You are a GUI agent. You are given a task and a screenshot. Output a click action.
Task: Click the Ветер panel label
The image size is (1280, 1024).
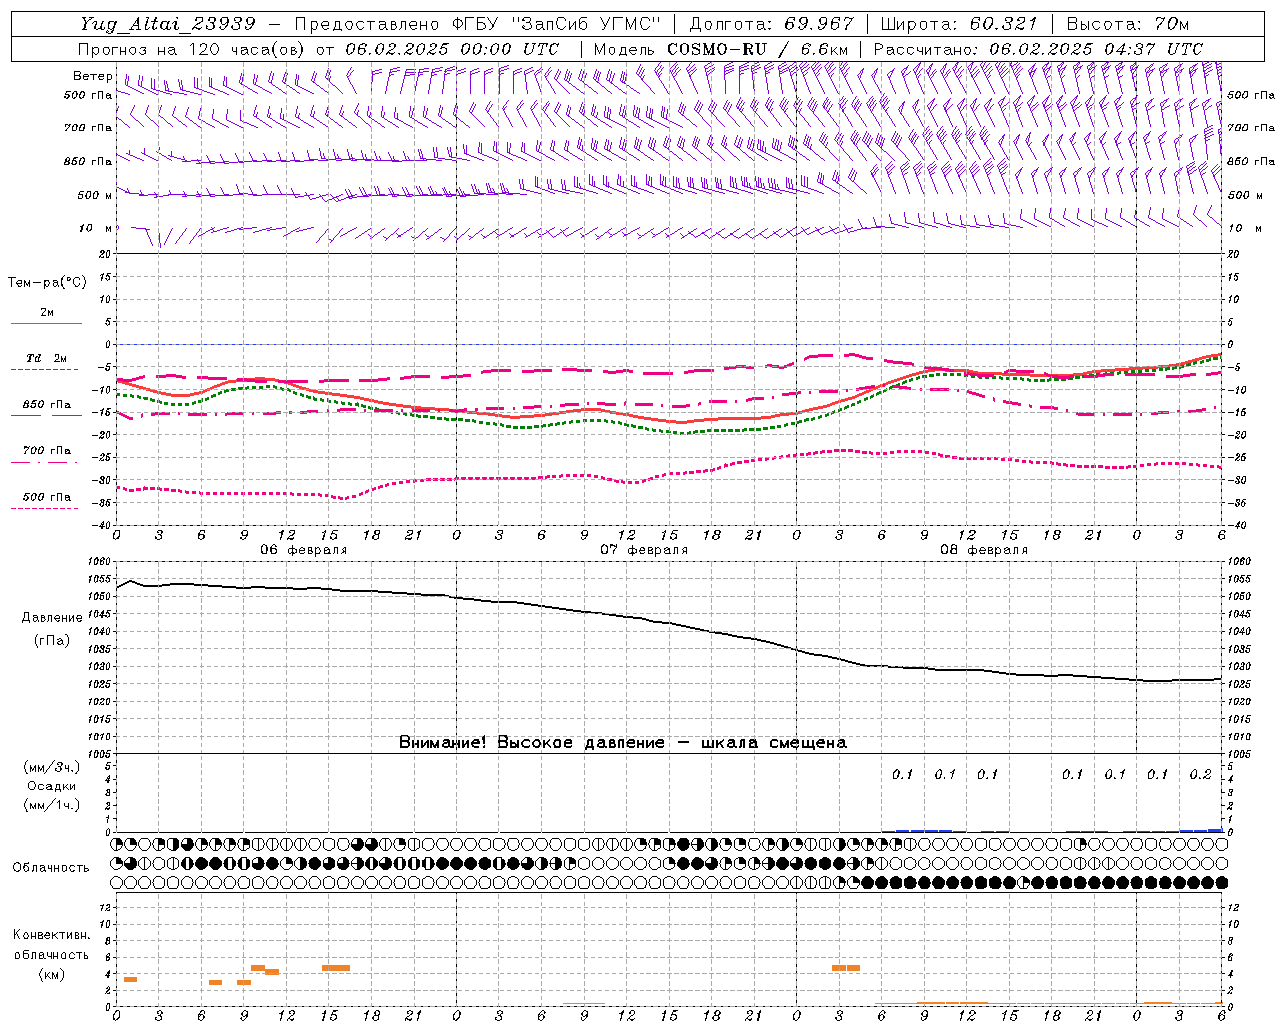(92, 76)
